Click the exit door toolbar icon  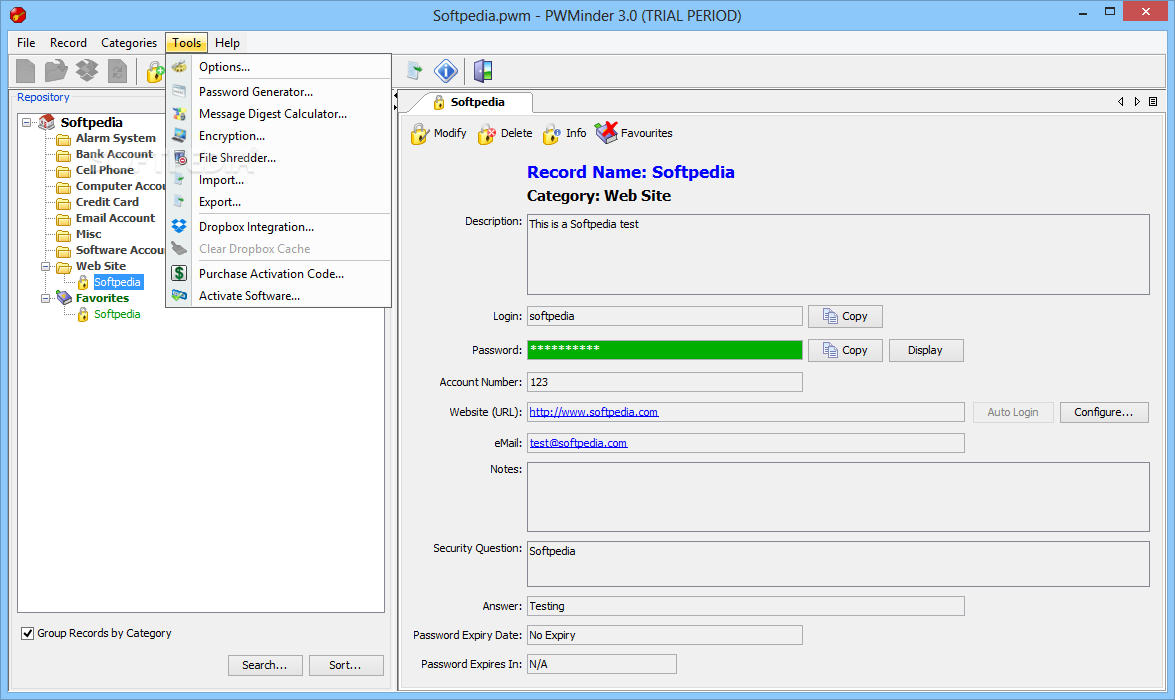(483, 71)
